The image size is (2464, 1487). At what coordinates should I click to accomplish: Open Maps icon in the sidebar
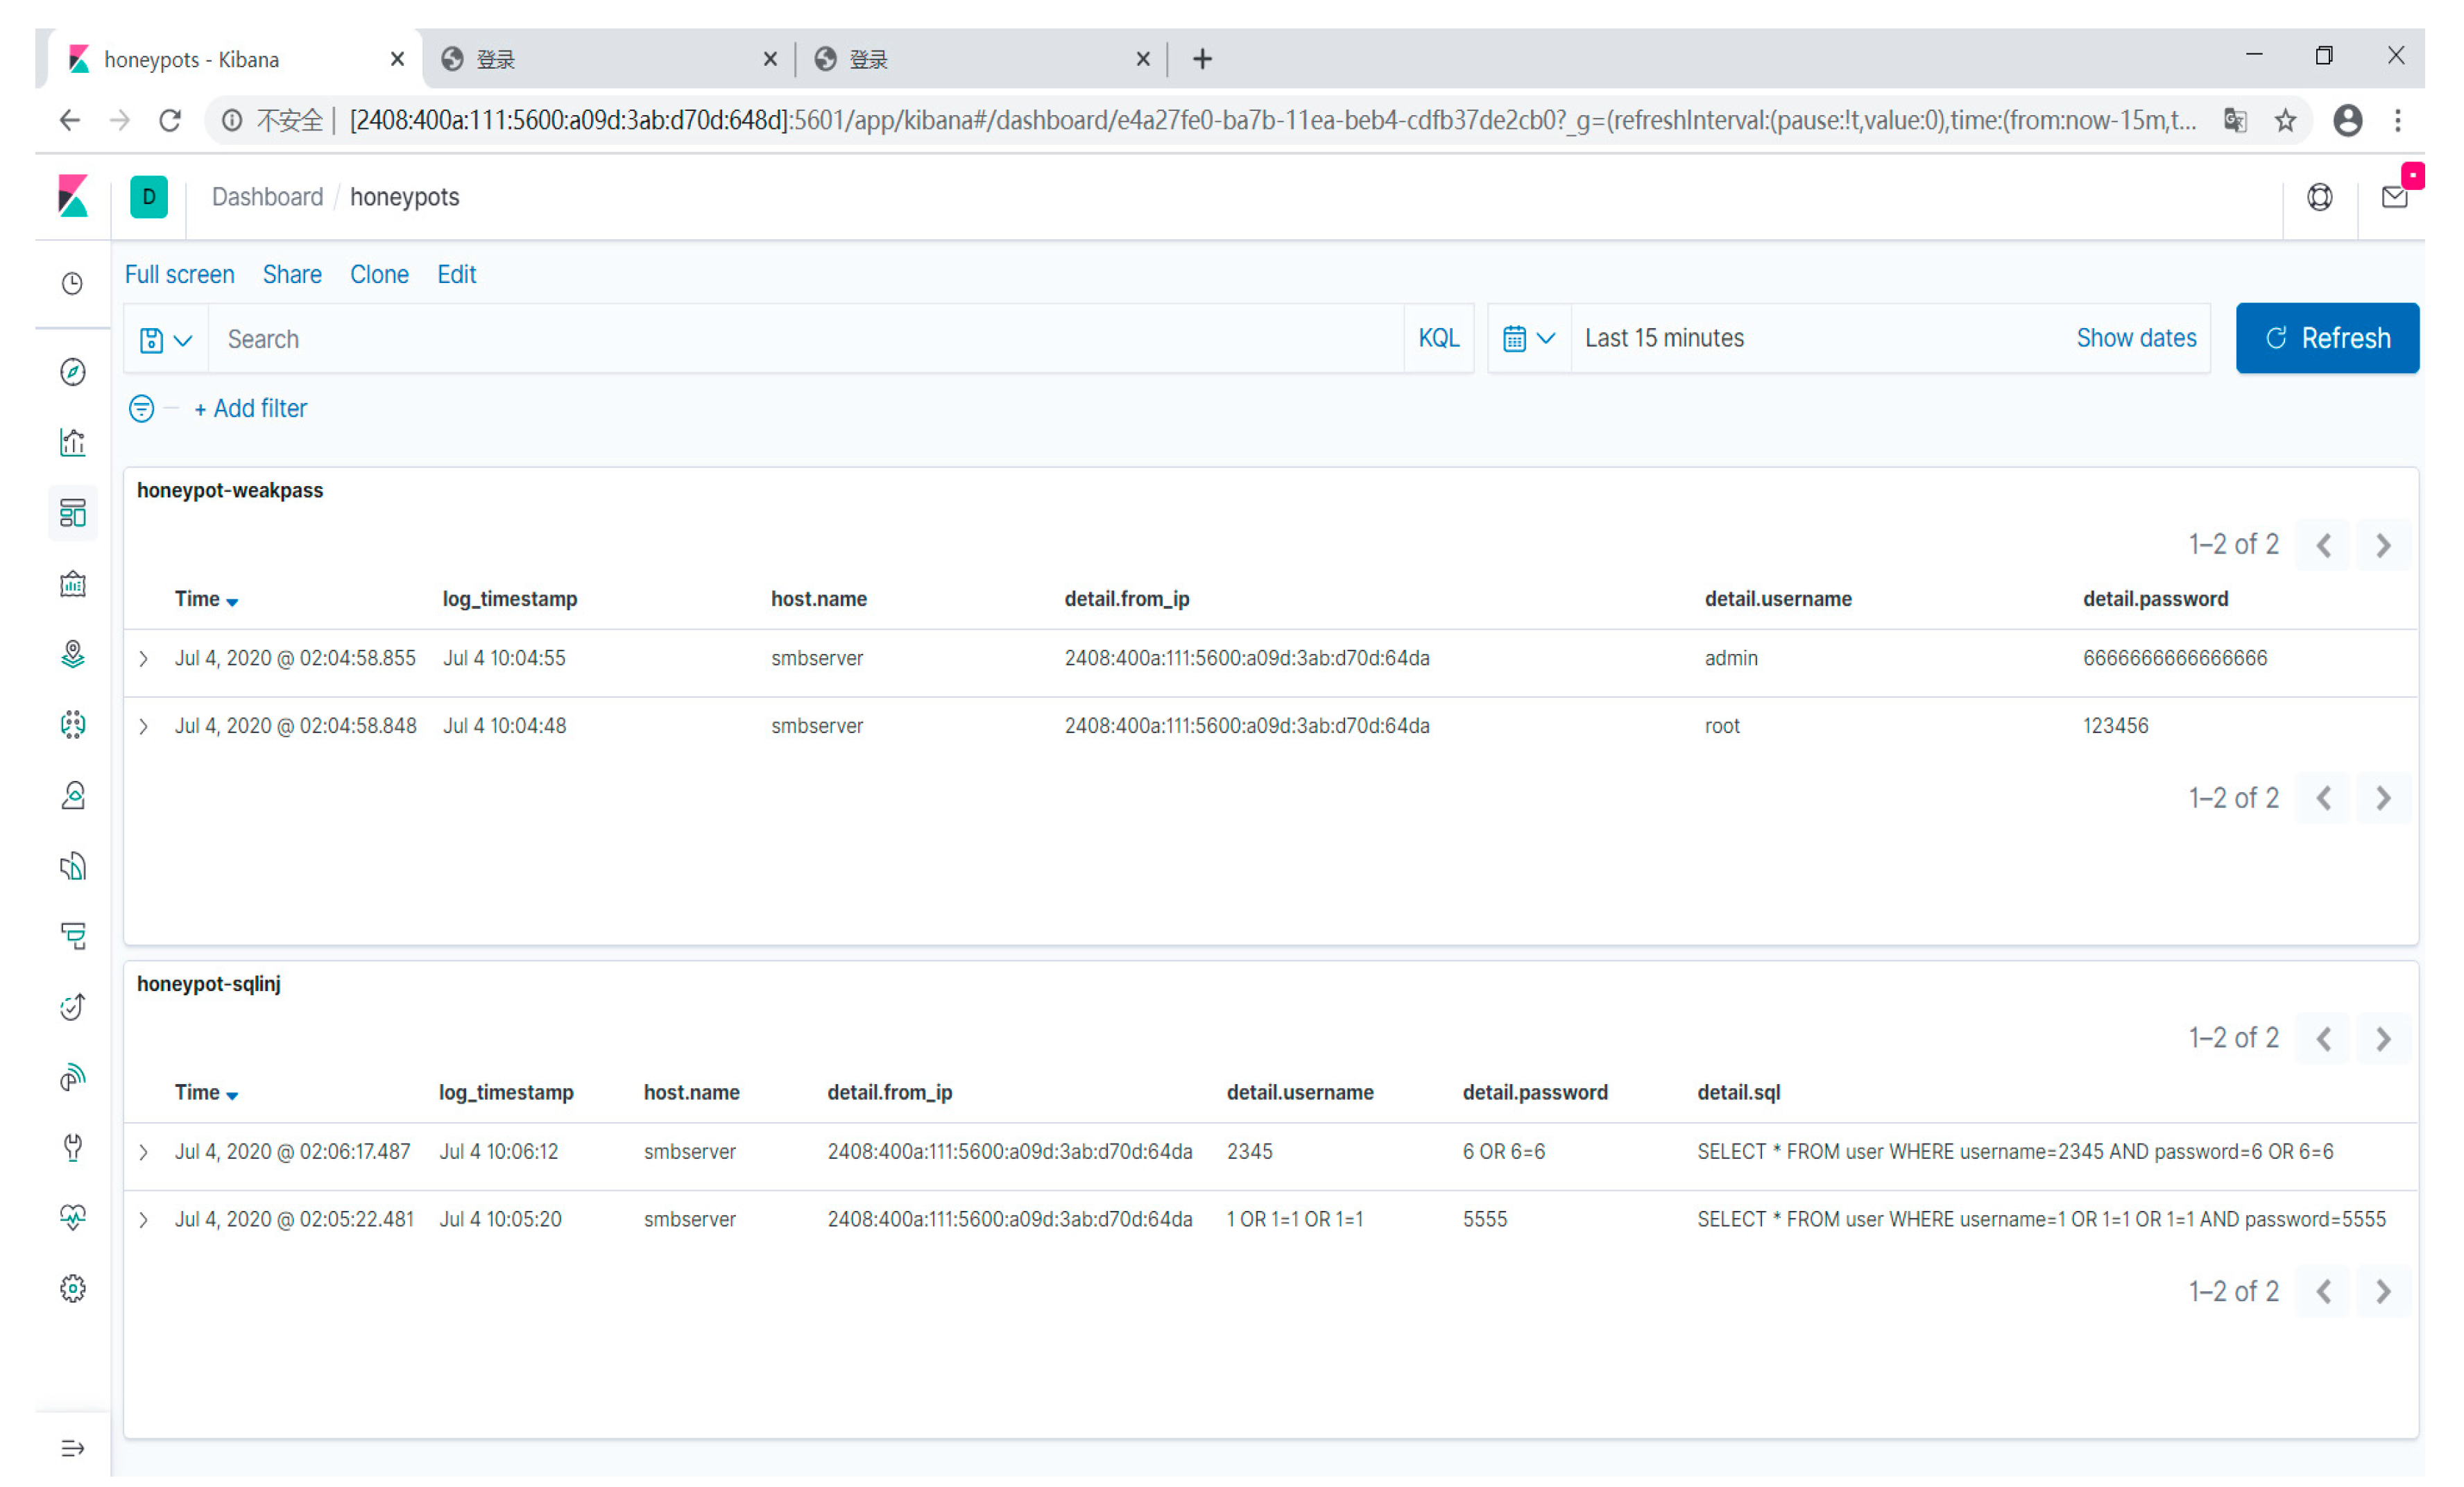tap(72, 654)
